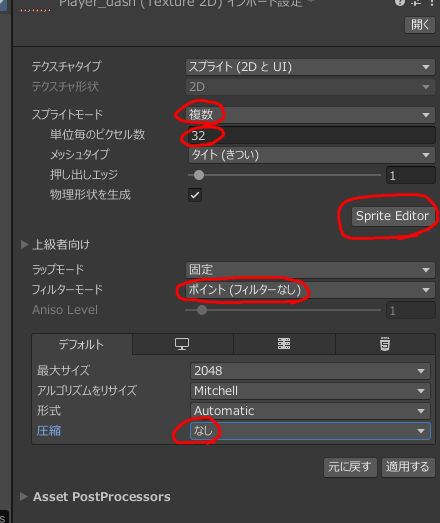Image resolution: width=440 pixels, height=523 pixels.
Task: Click the help question mark icon
Action: 399,3
